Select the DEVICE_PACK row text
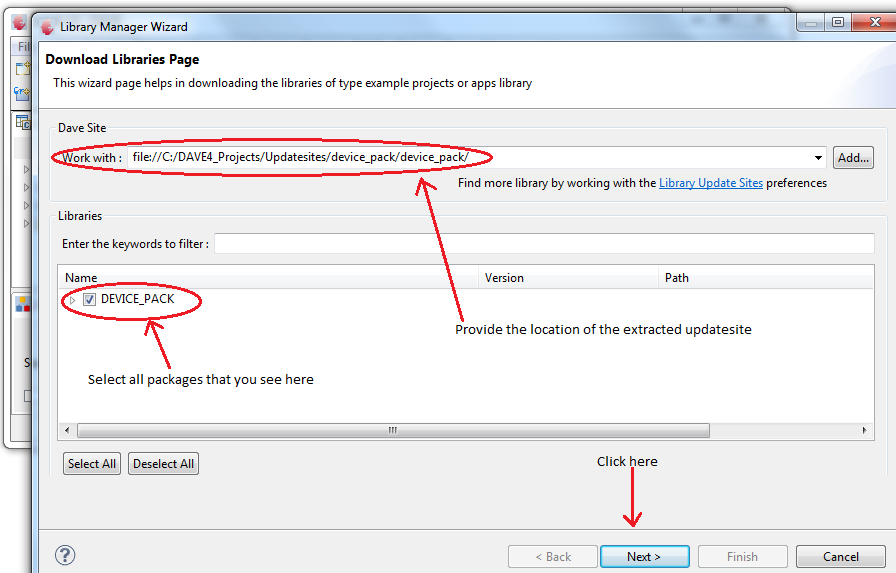 point(138,299)
